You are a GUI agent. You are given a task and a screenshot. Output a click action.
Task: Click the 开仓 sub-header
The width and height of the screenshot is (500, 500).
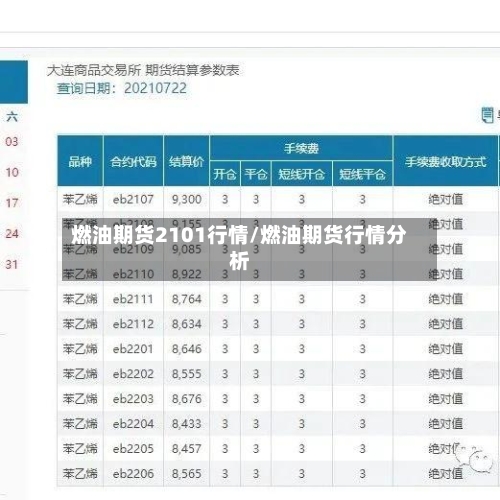click(225, 174)
